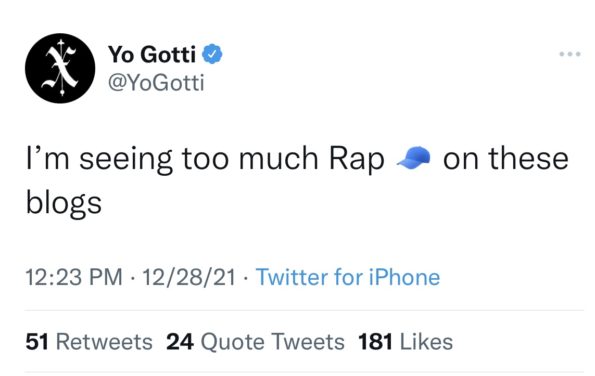Click the word "blogs" in tweet
Viewport: 595px width, 376px height.
coord(64,203)
